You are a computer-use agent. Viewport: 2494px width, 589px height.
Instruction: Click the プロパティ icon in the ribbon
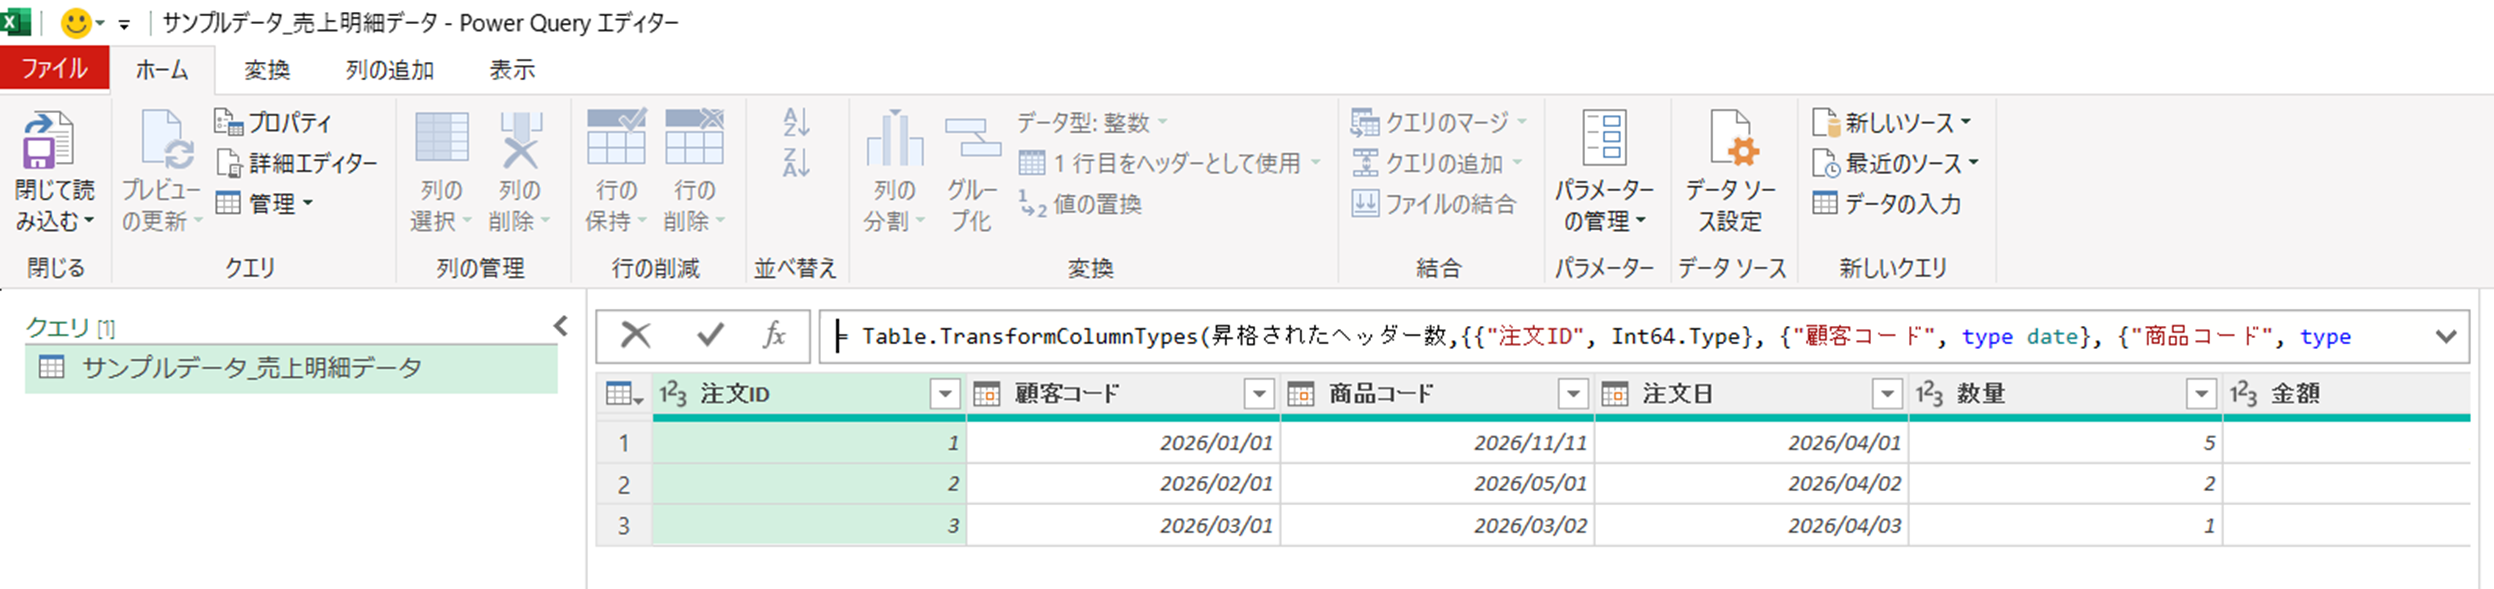pyautogui.click(x=229, y=122)
